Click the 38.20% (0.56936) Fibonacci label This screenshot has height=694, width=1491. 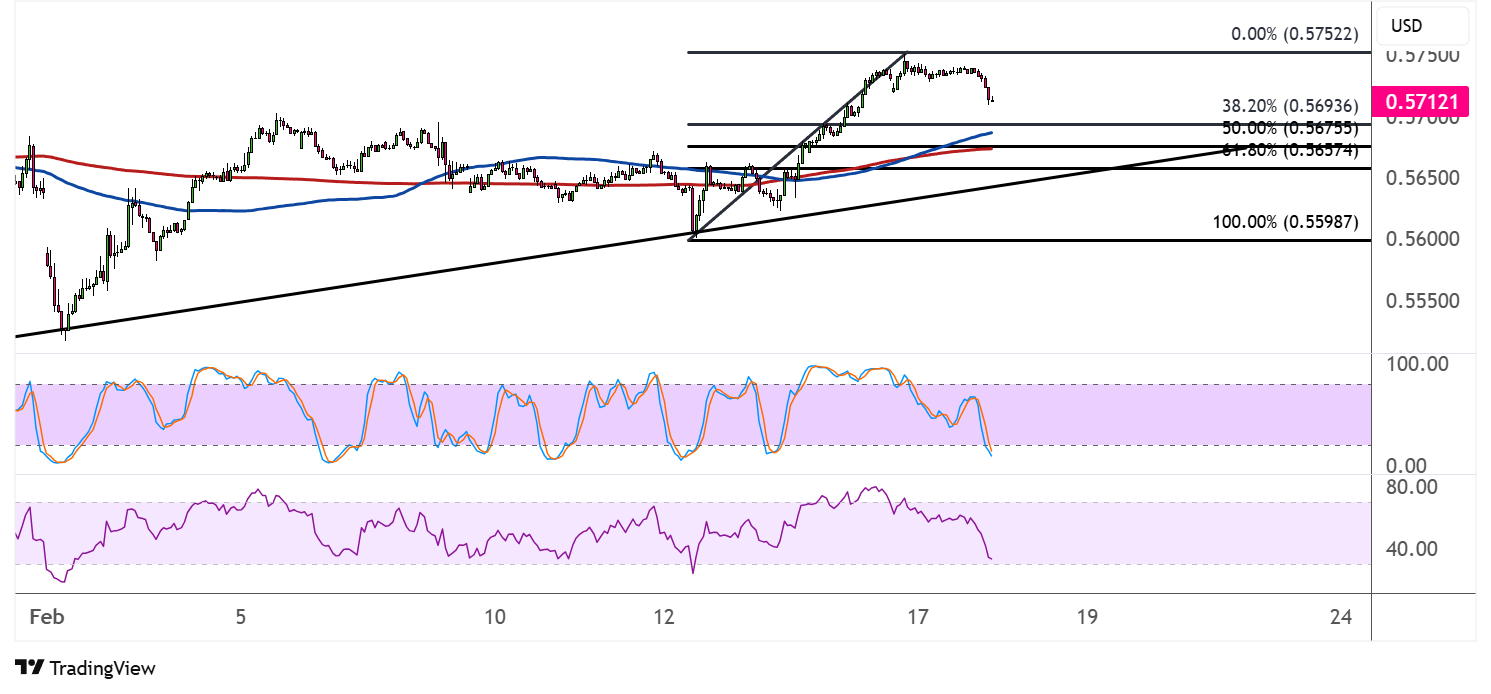point(1290,105)
